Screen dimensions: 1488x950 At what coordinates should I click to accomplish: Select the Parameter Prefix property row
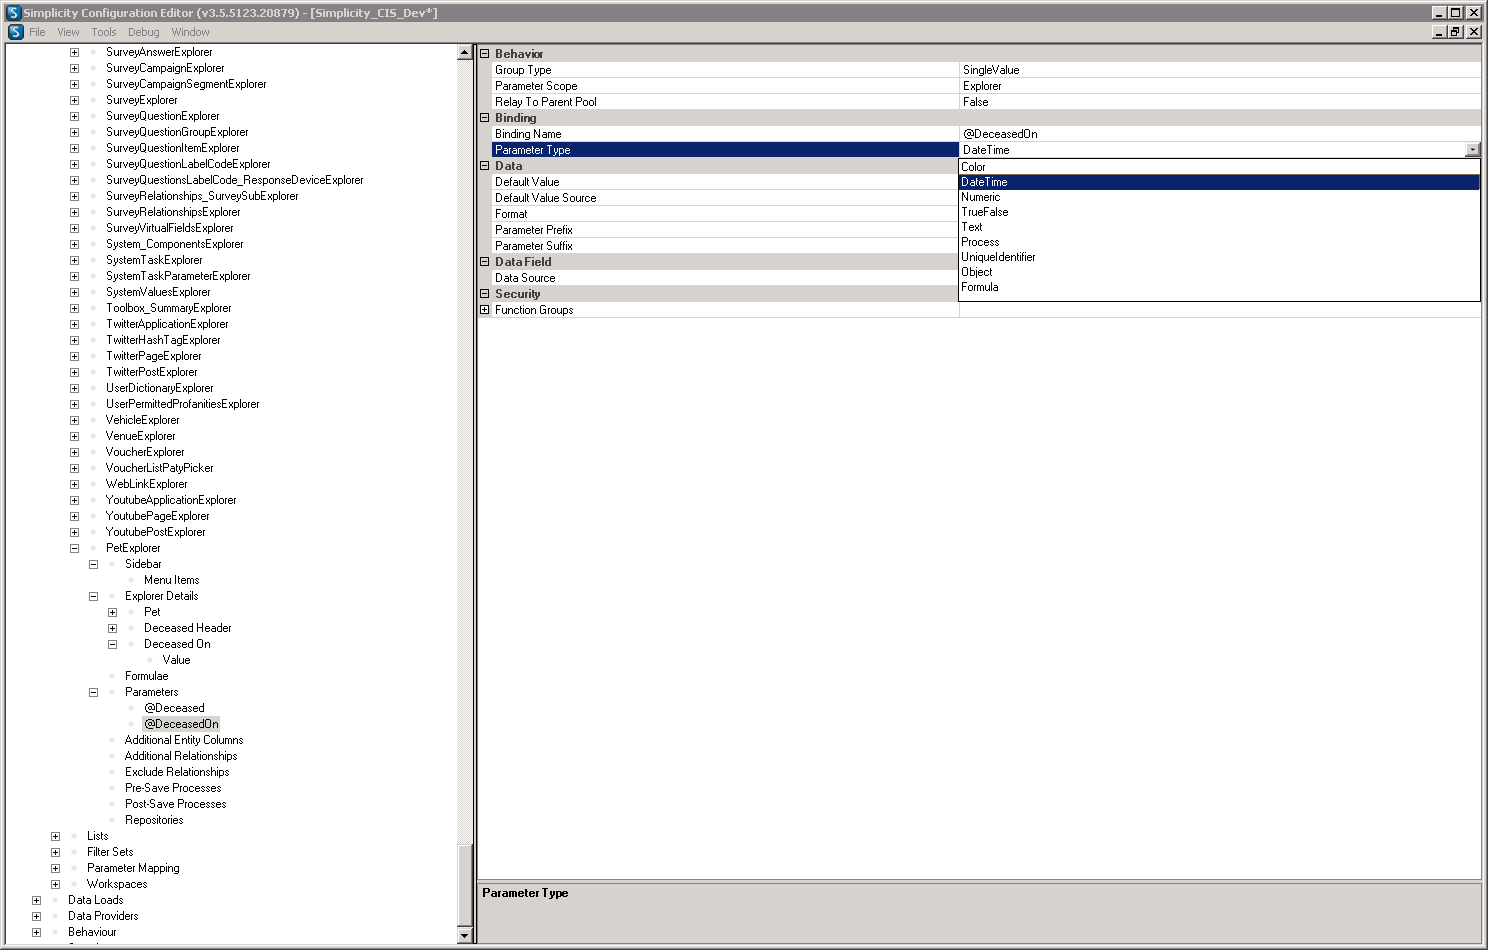(725, 230)
